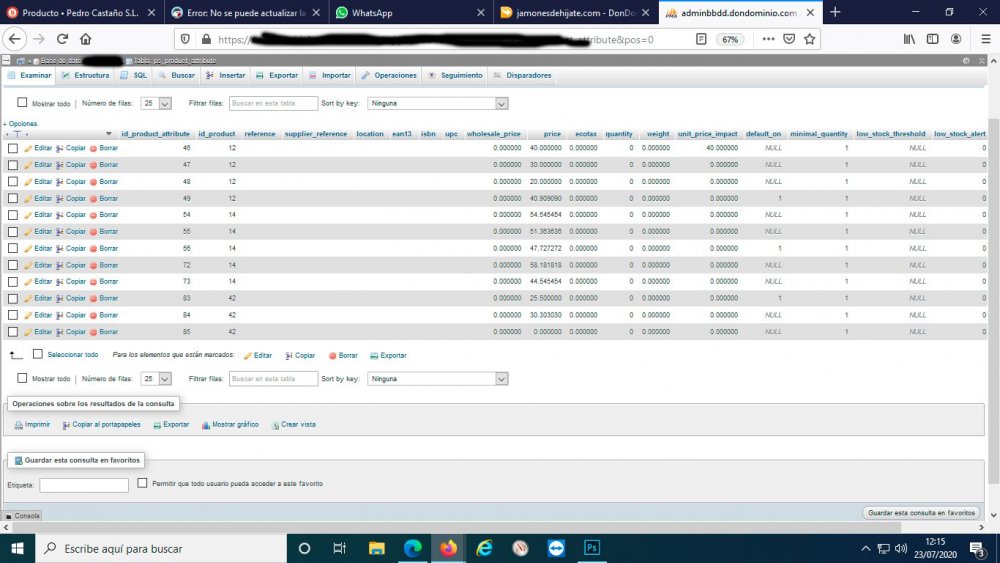Select row with id_product_attribute 72

click(13, 265)
